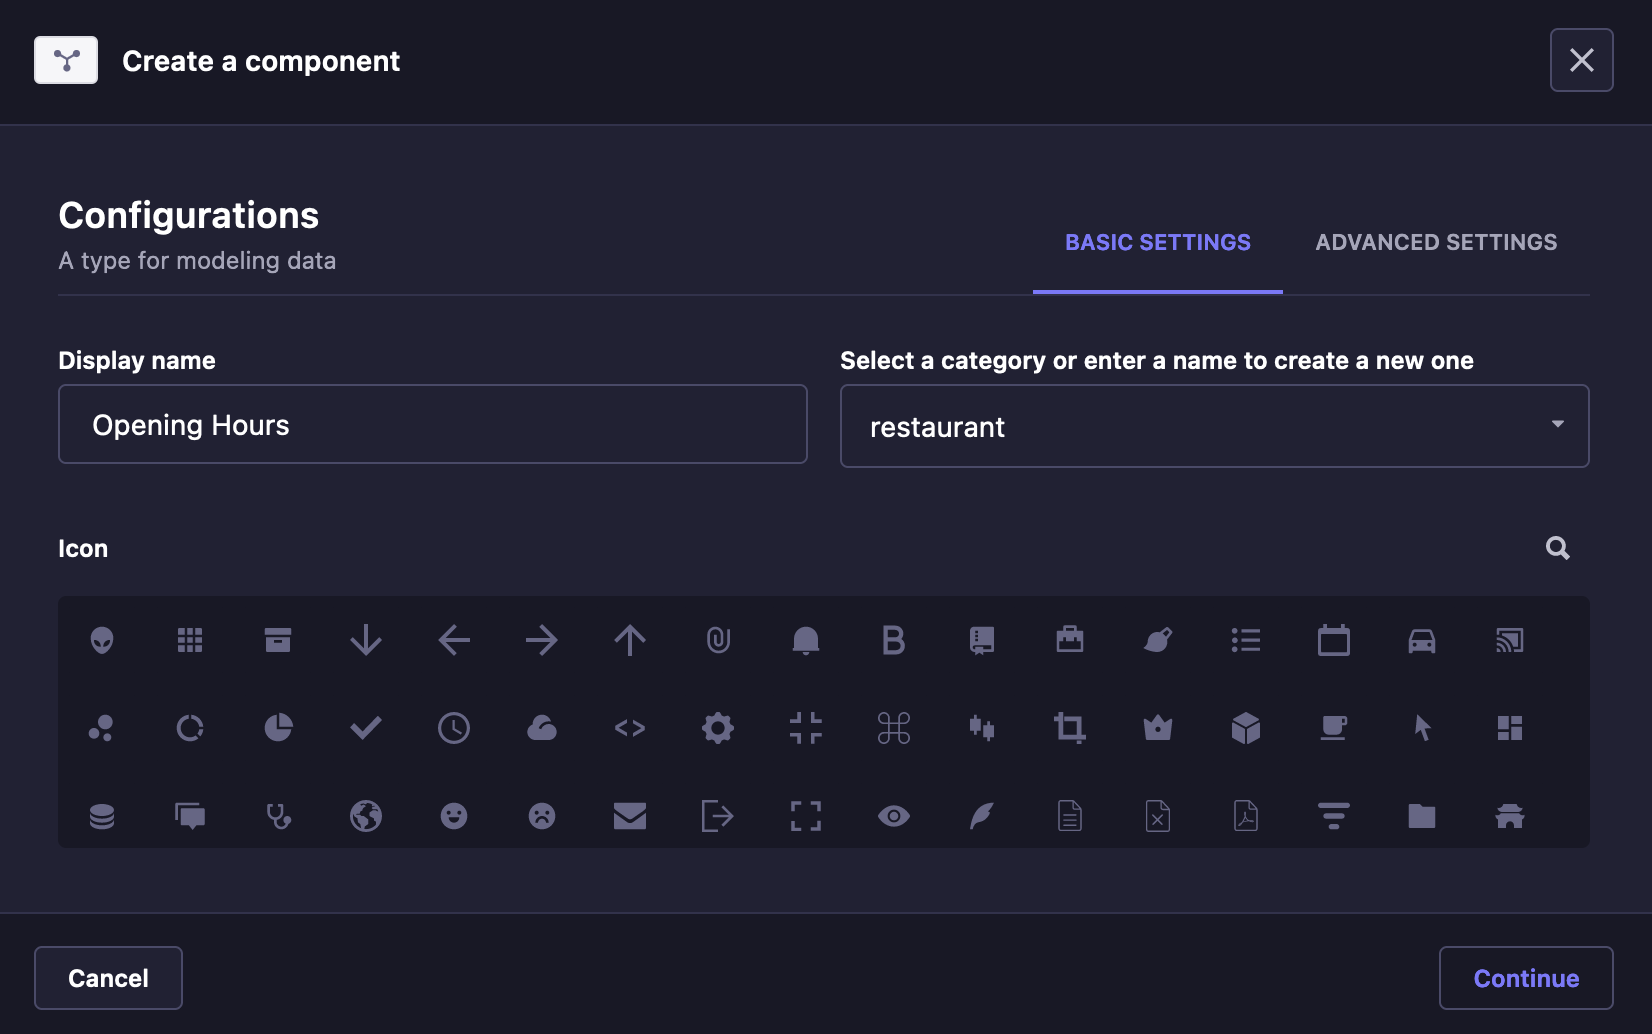Cancel the component creation
This screenshot has height=1034, width=1652.
point(107,977)
